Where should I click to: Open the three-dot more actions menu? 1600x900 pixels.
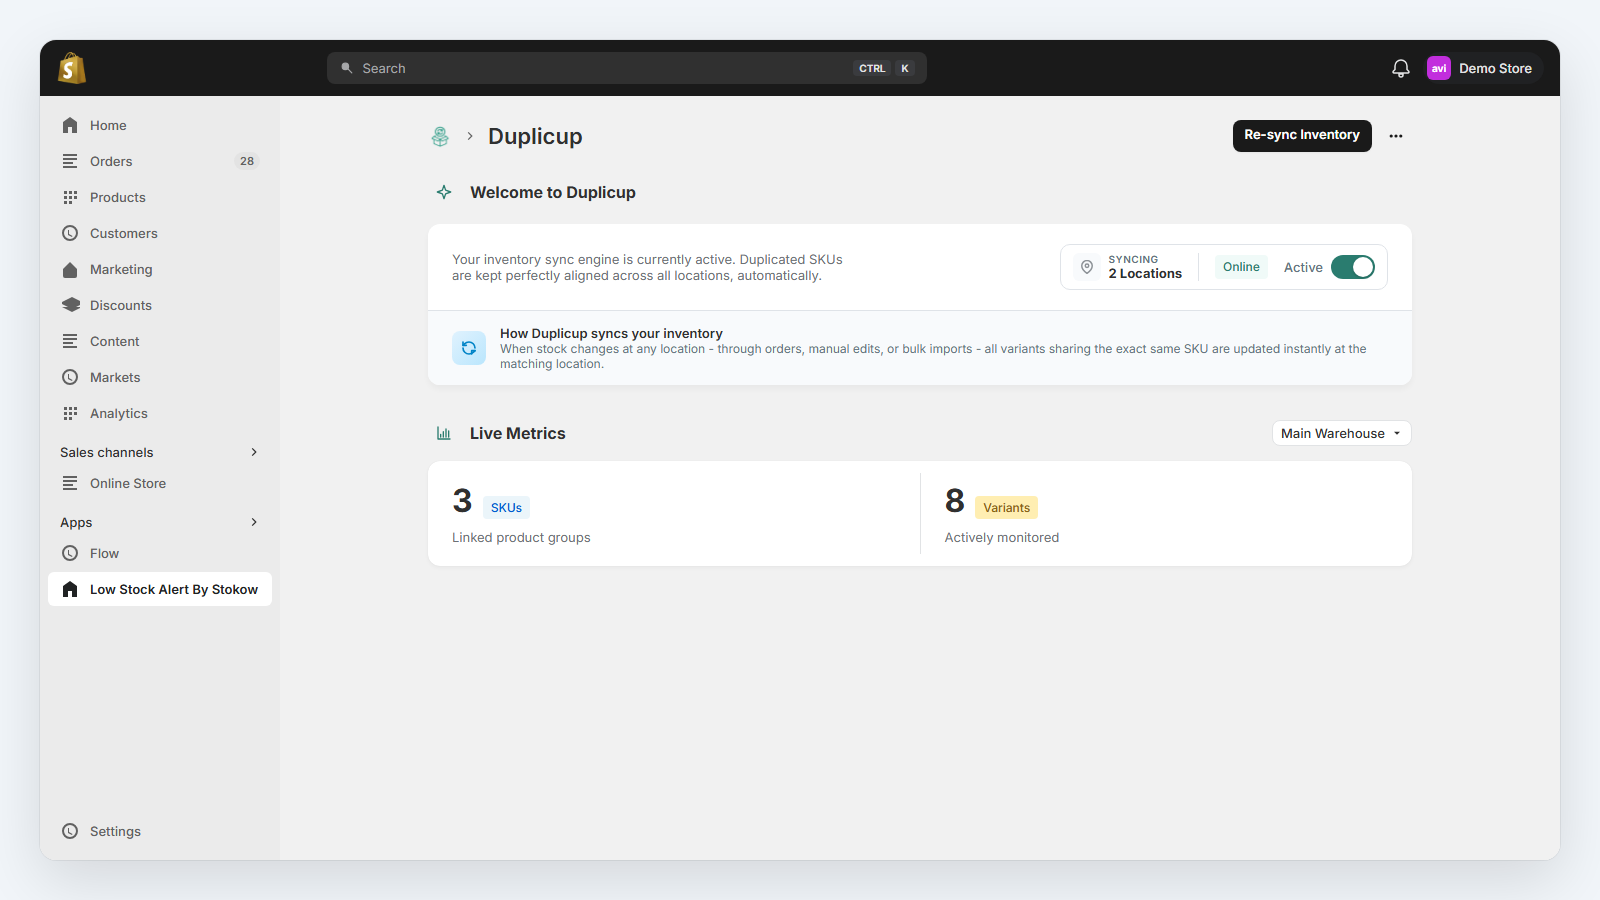1396,136
